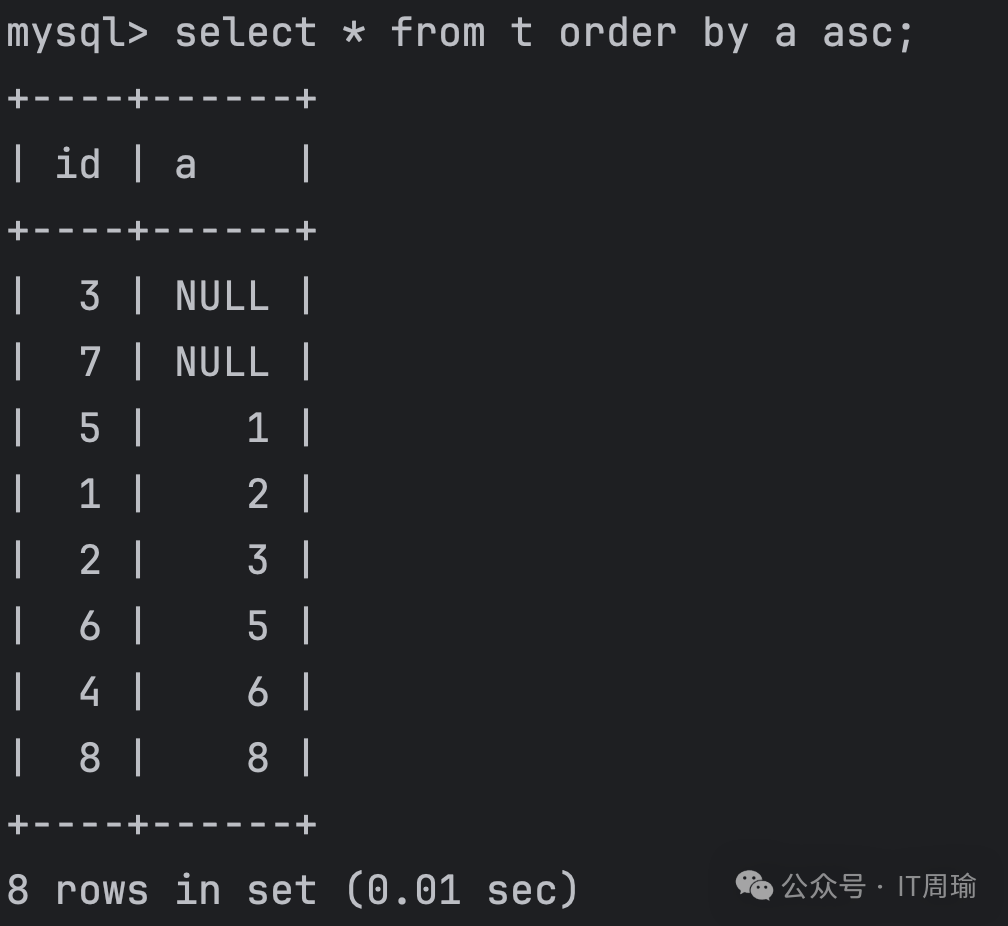Click id value 6 in table
Image resolution: width=1008 pixels, height=926 pixels.
point(90,626)
